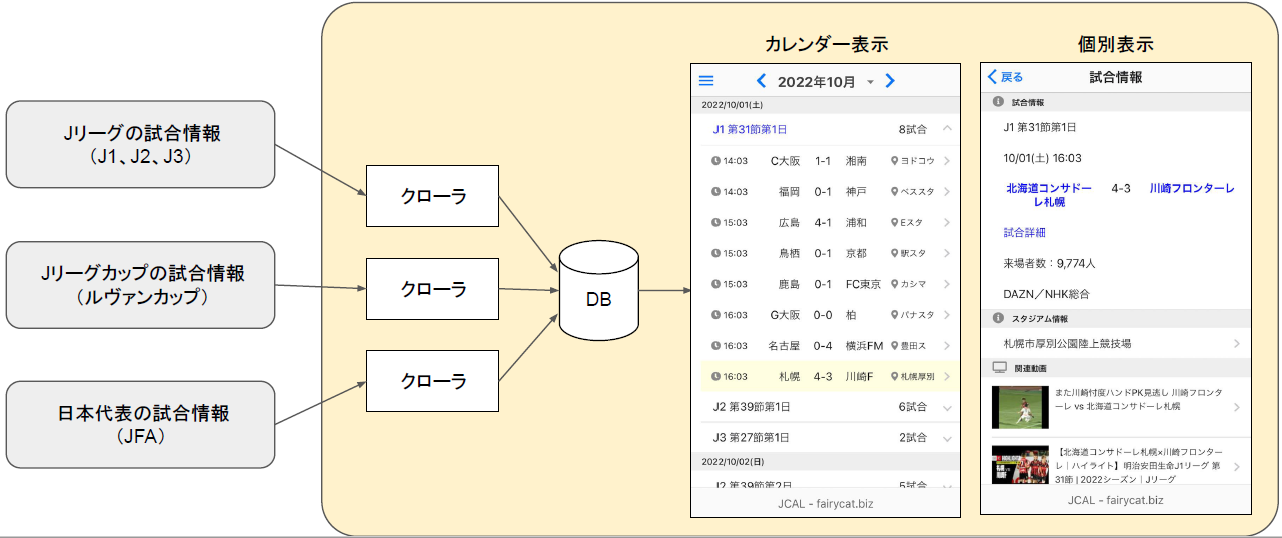The height and width of the screenshot is (538, 1282).
Task: Click the clock icon on 福岡 row
Action: [x=715, y=191]
